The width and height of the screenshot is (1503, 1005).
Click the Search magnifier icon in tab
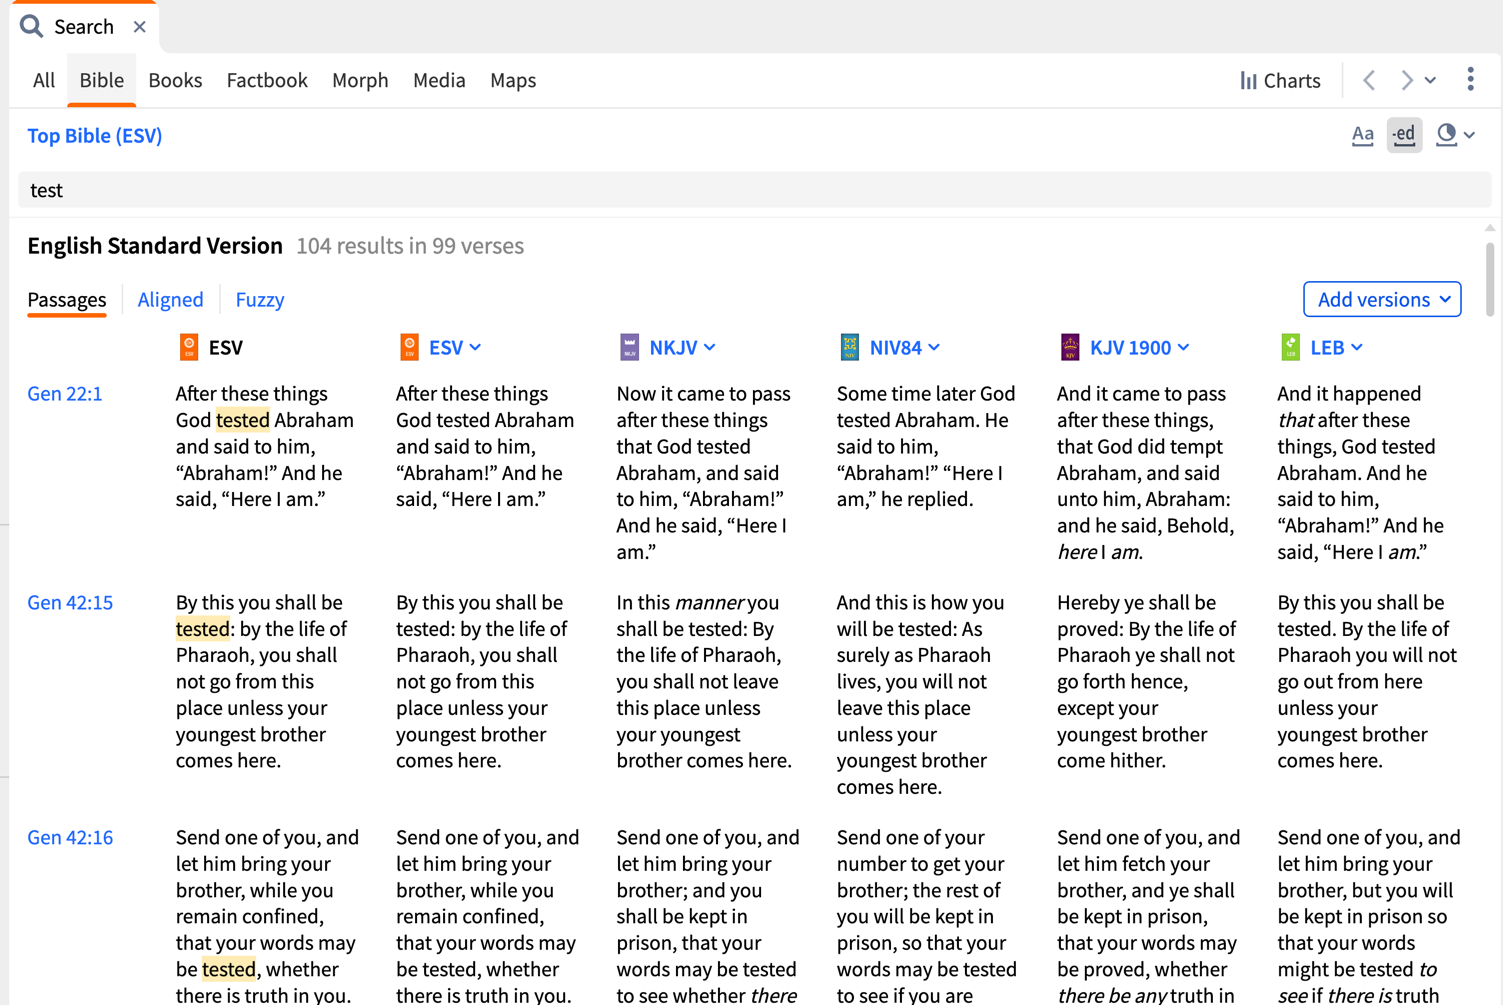coord(32,26)
